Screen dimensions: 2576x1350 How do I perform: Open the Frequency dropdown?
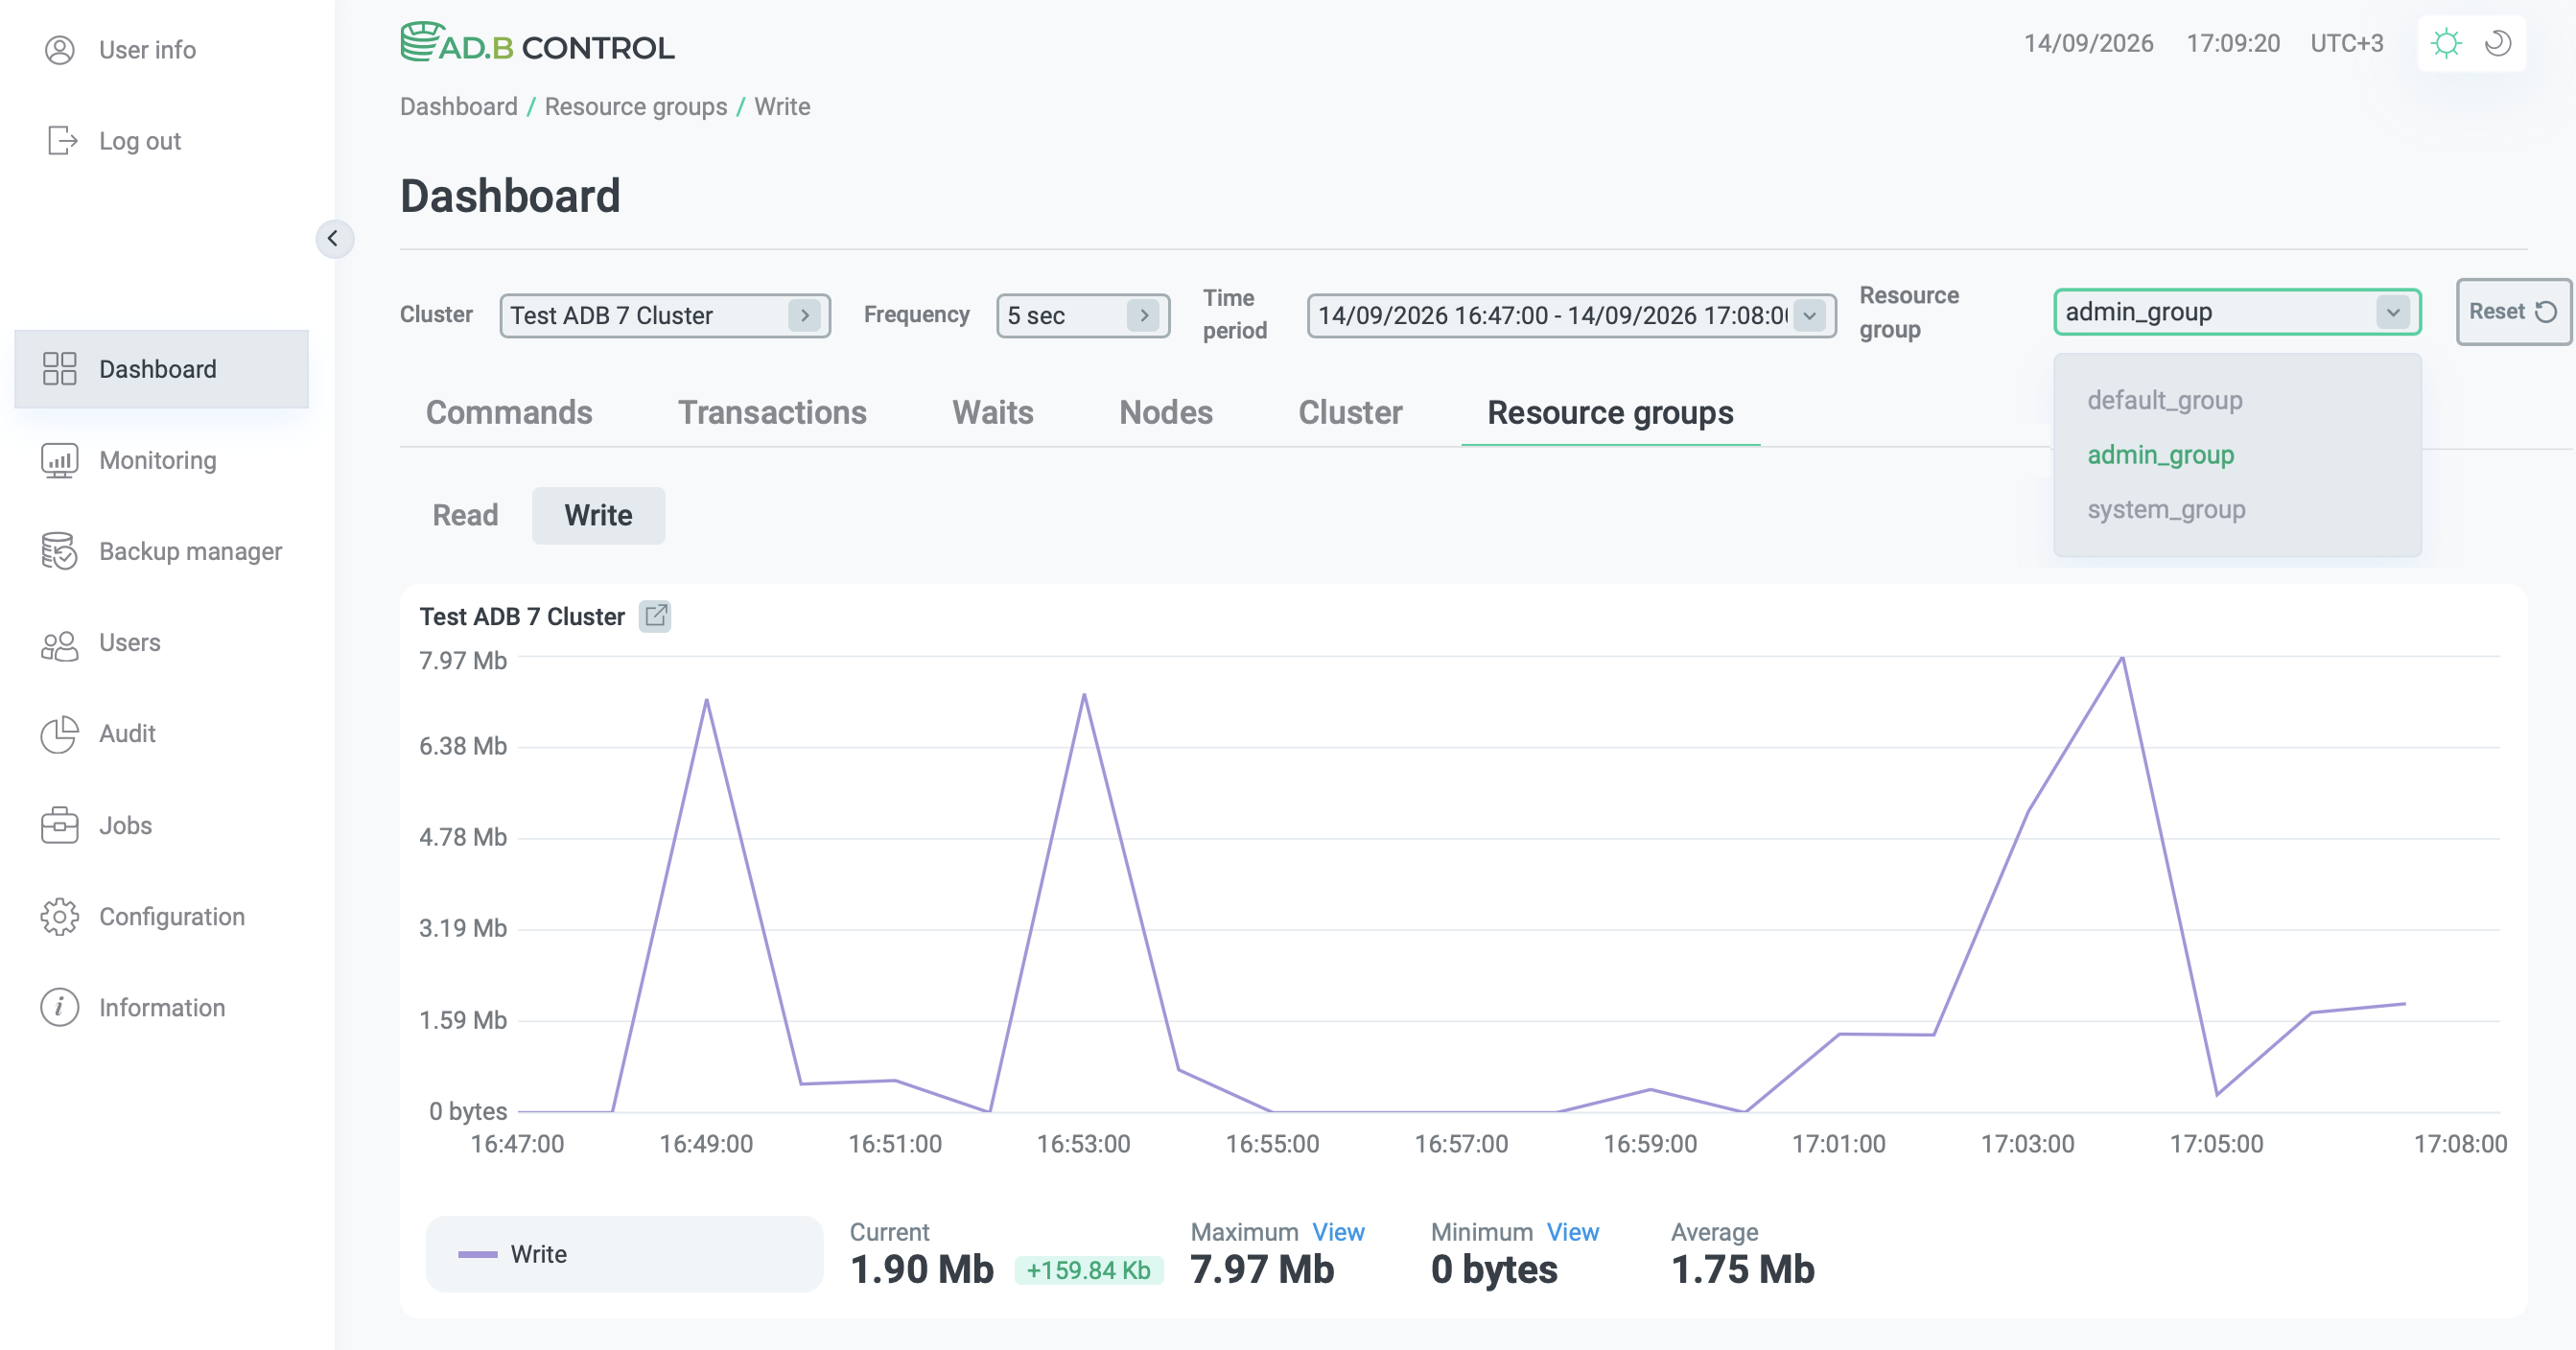tap(1083, 315)
